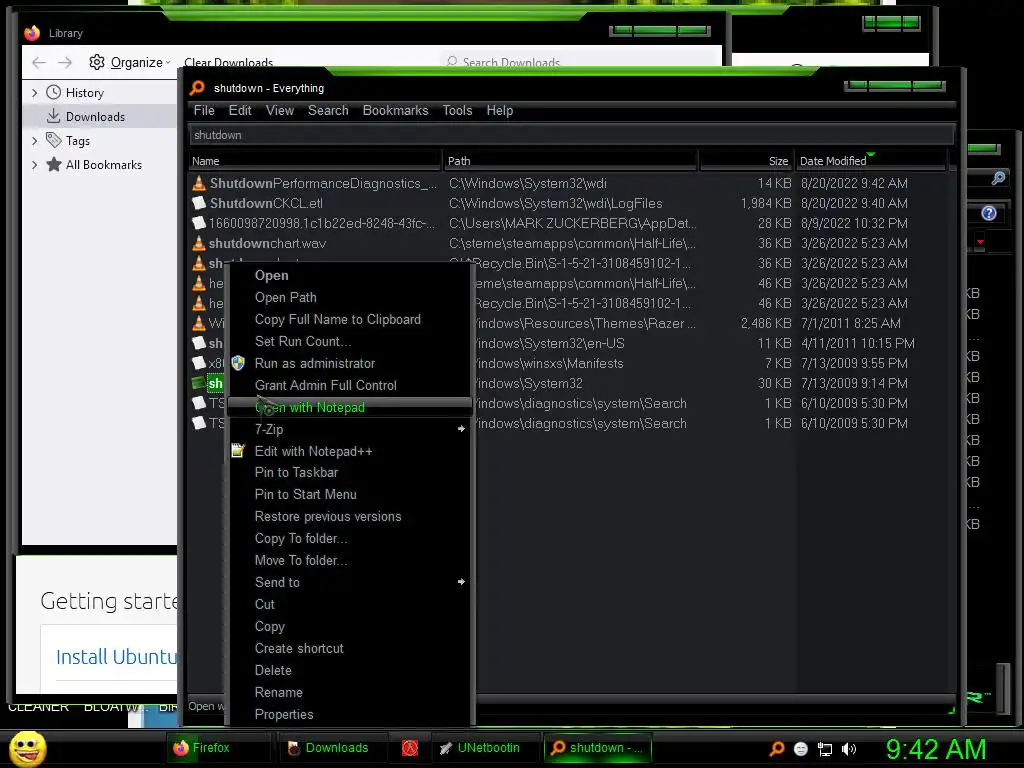Image resolution: width=1024 pixels, height=768 pixels.
Task: Choose Set Run Count...
Action: (x=349, y=342)
